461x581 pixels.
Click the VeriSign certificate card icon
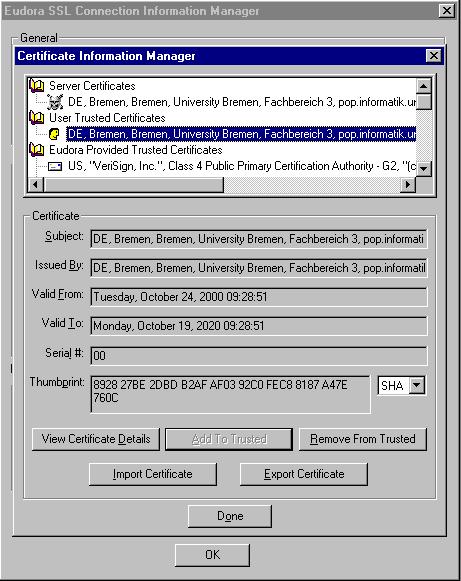(x=55, y=166)
